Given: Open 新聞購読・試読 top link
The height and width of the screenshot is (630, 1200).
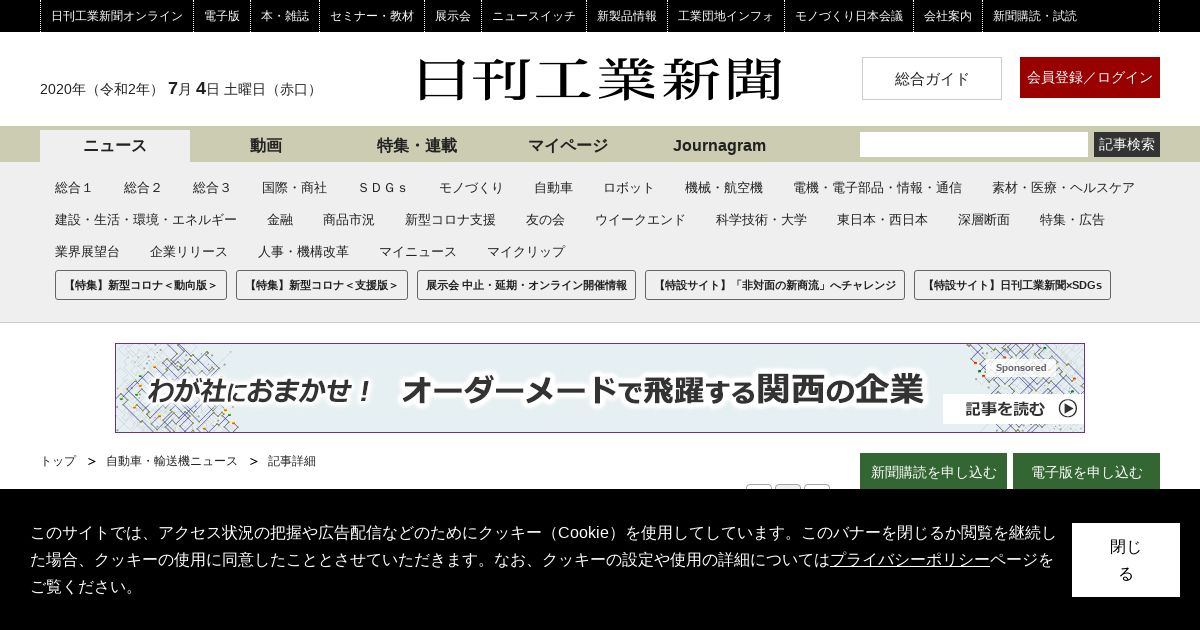Looking at the screenshot, I should tap(1035, 16).
